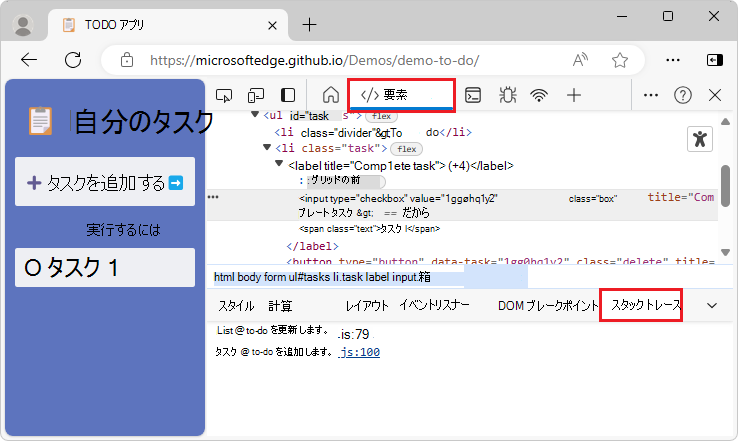Click the flex badge on ul#tasks

click(x=381, y=116)
